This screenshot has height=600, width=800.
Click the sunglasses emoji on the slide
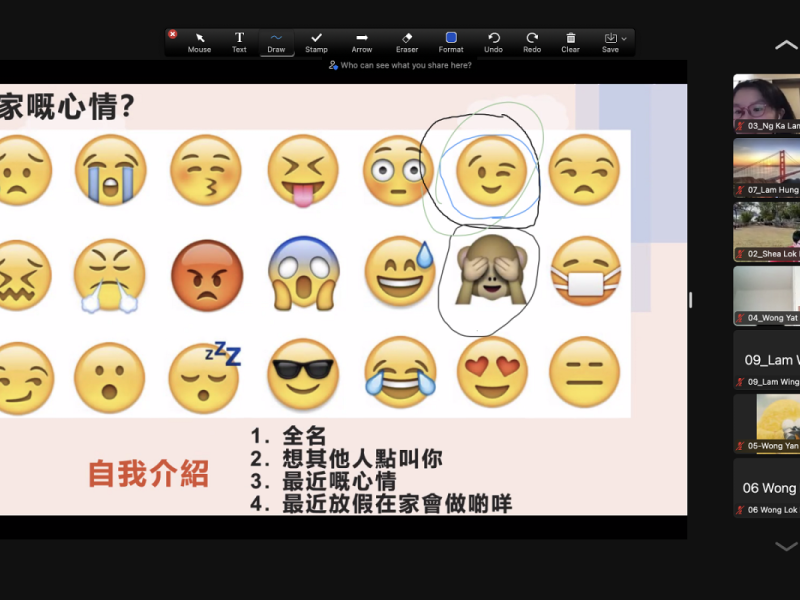coord(303,373)
